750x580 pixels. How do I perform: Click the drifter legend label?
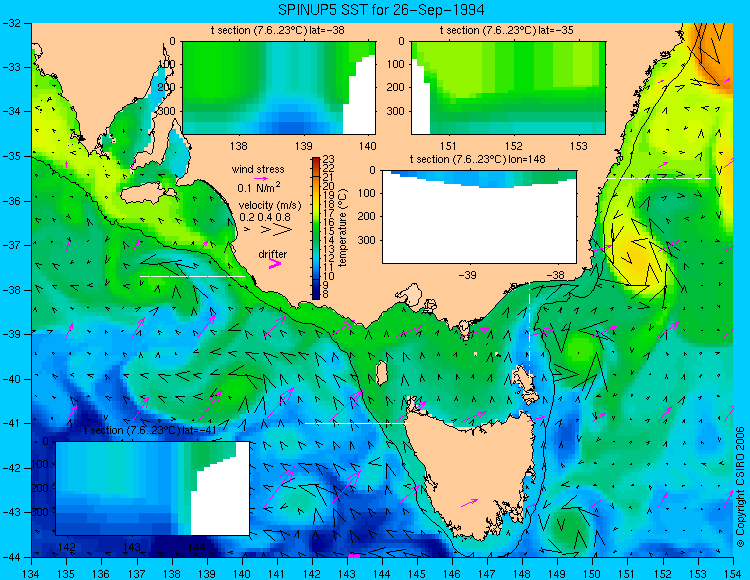coord(273,254)
